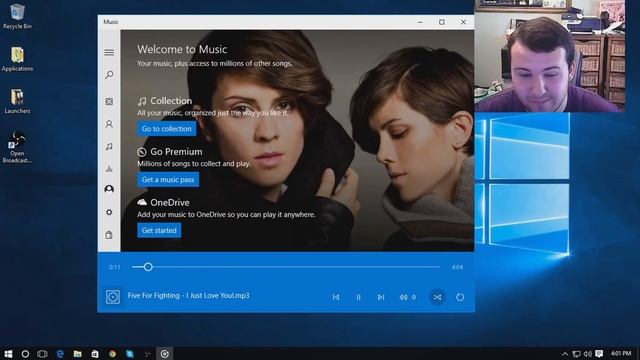Open the Artists view in the sidebar
The width and height of the screenshot is (640, 360).
(109, 124)
